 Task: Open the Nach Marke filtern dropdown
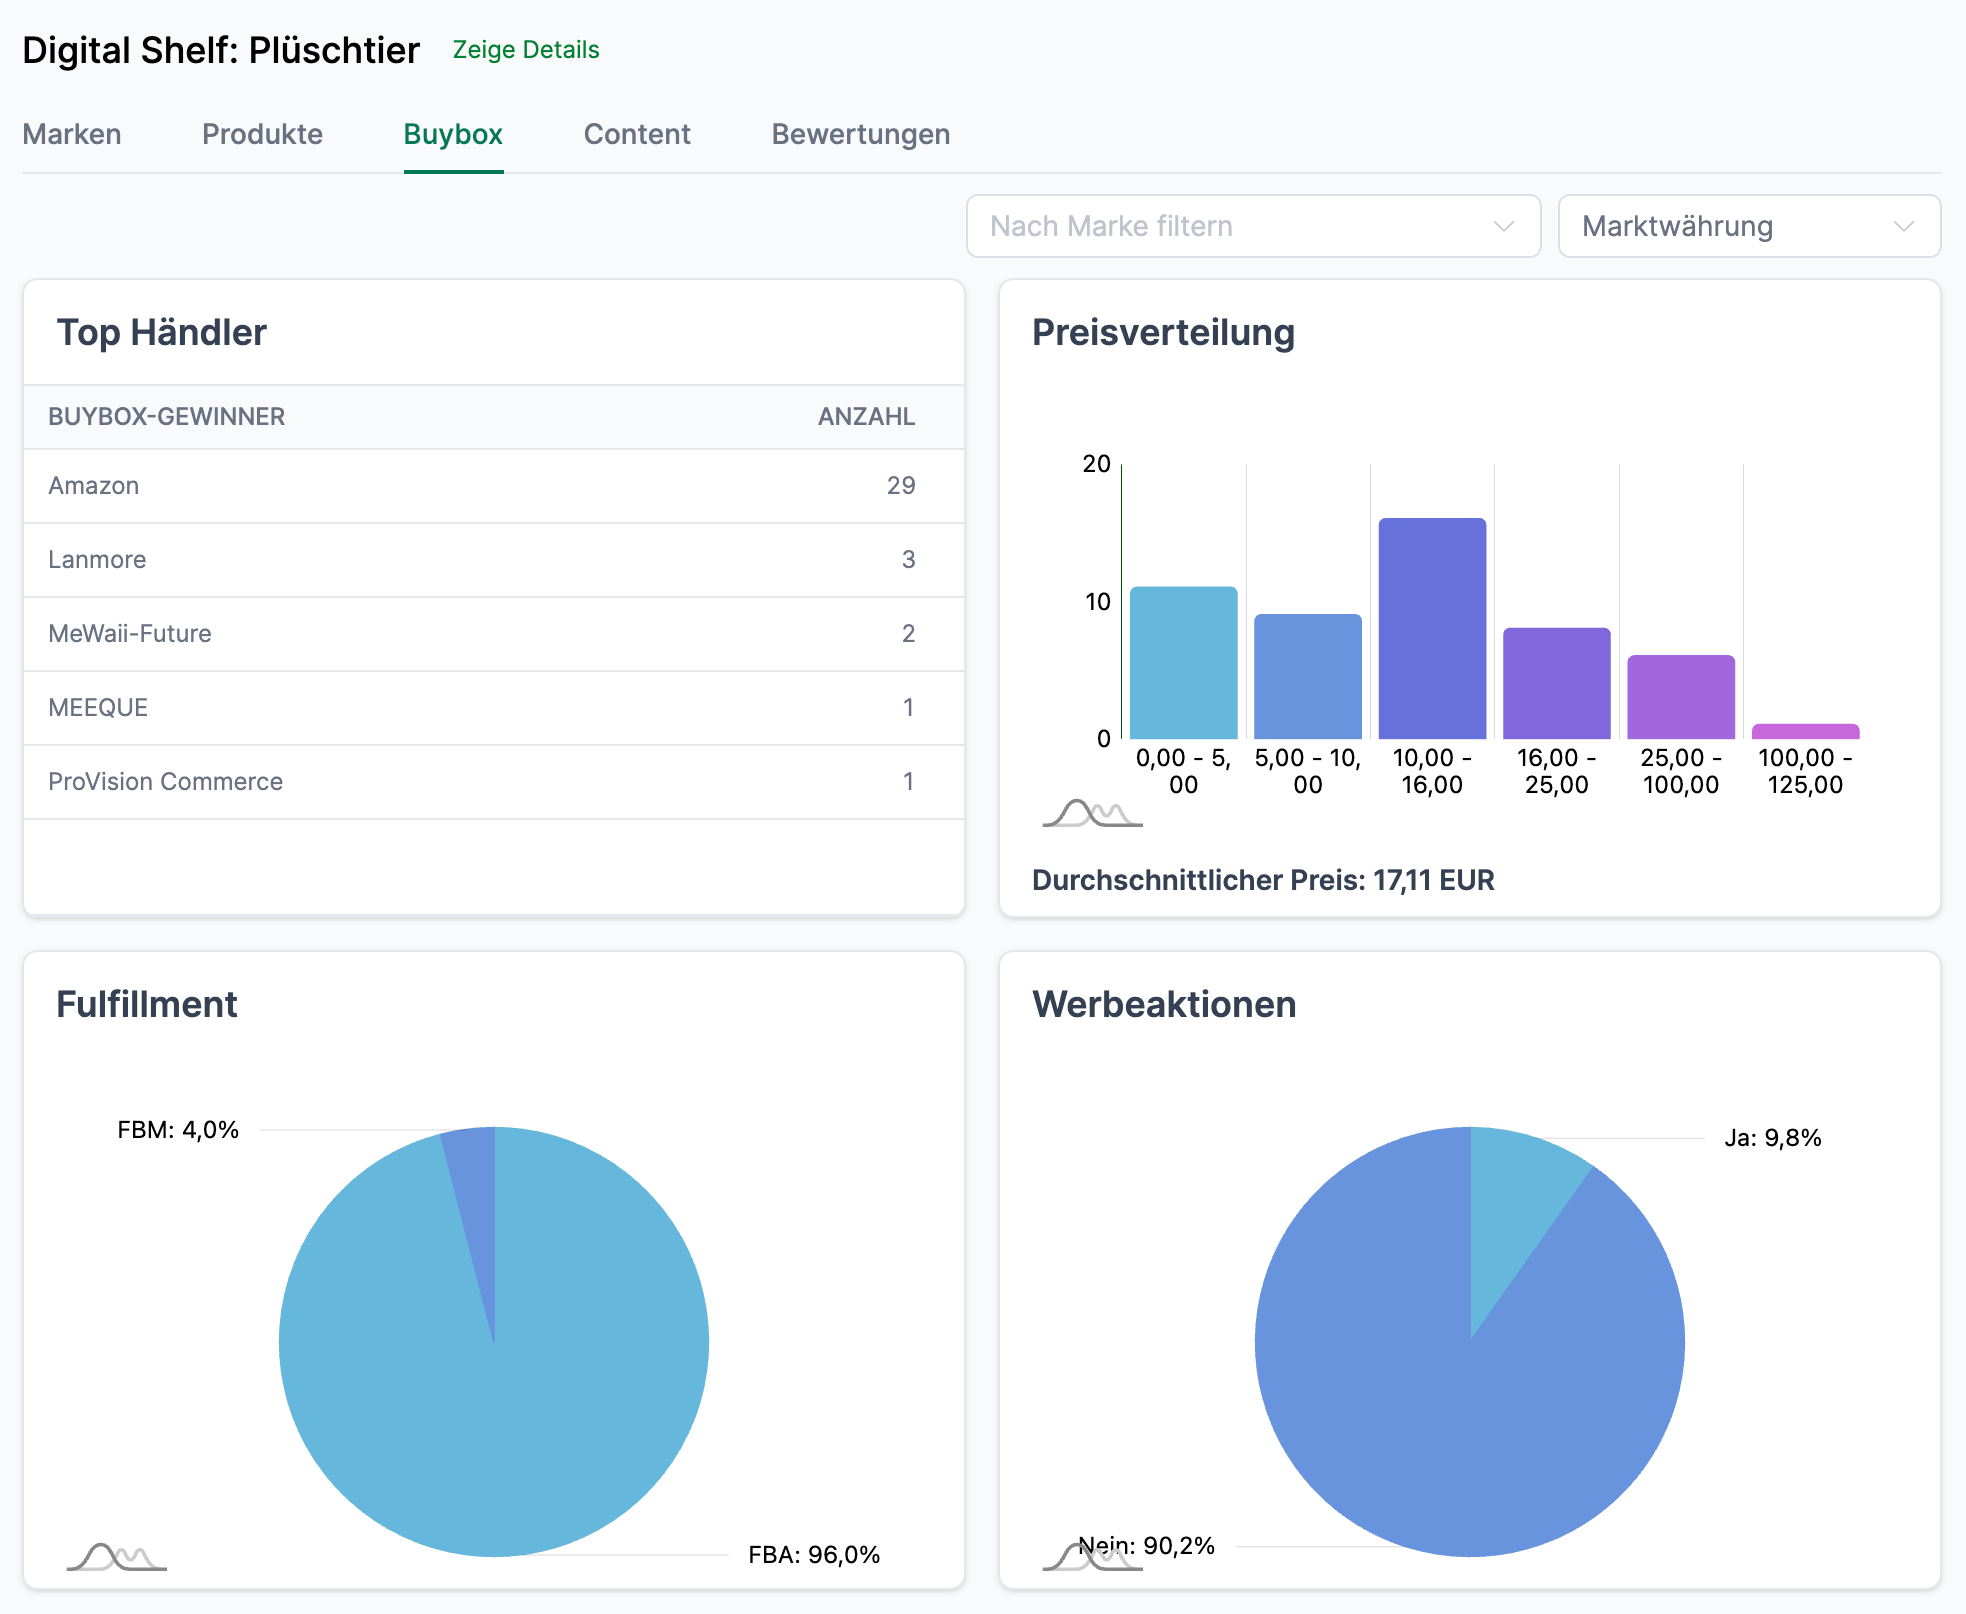pyautogui.click(x=1252, y=226)
